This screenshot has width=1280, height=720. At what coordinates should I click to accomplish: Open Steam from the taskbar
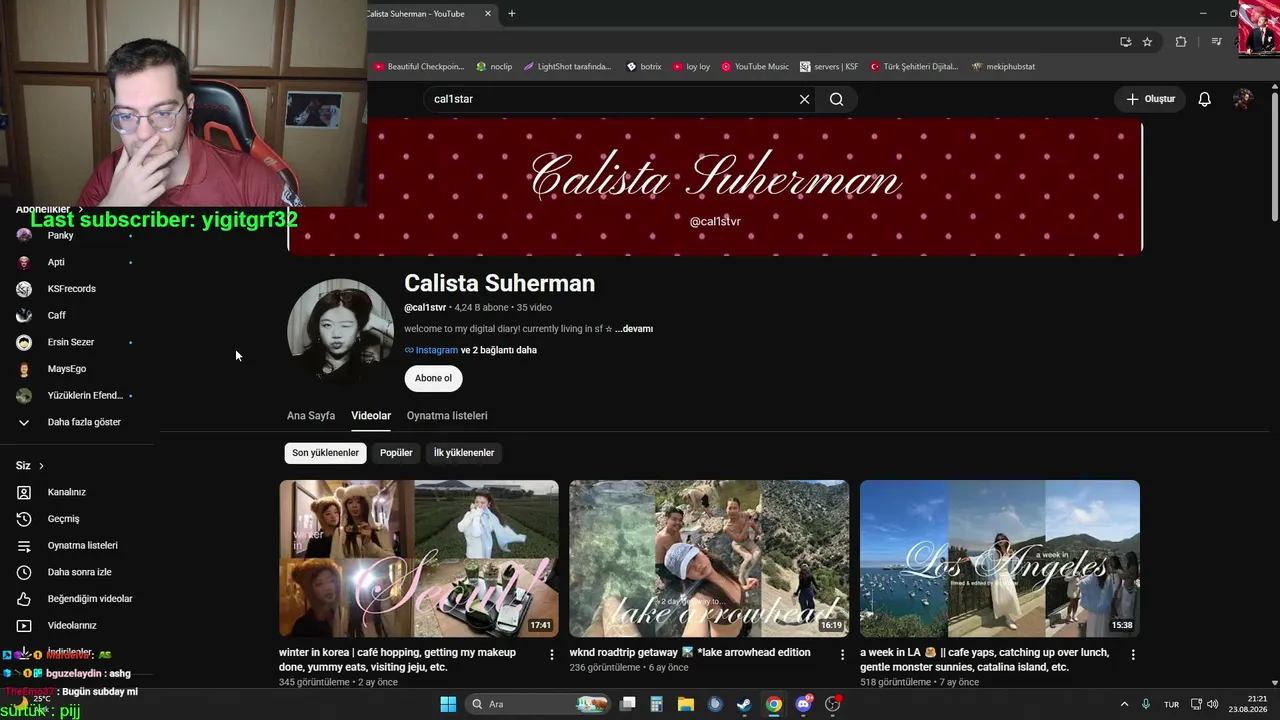[x=744, y=704]
